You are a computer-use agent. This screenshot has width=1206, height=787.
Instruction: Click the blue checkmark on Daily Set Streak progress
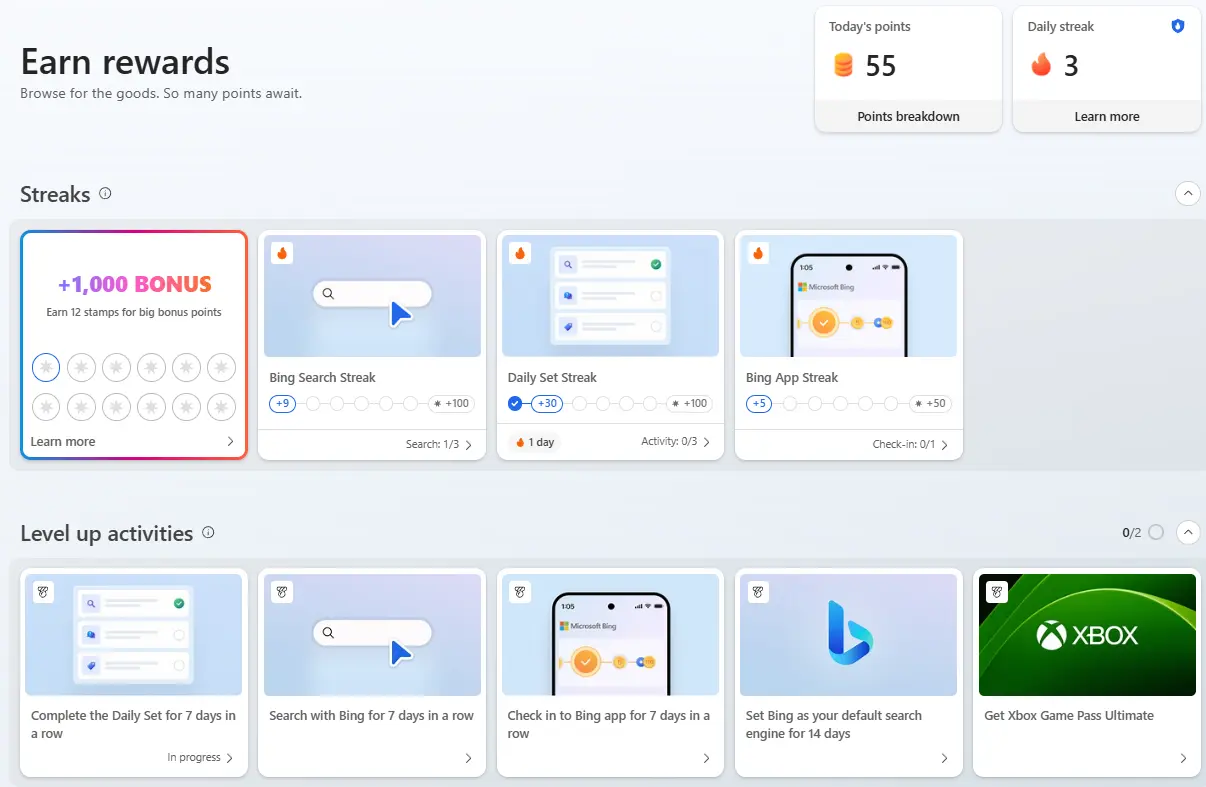(x=515, y=404)
